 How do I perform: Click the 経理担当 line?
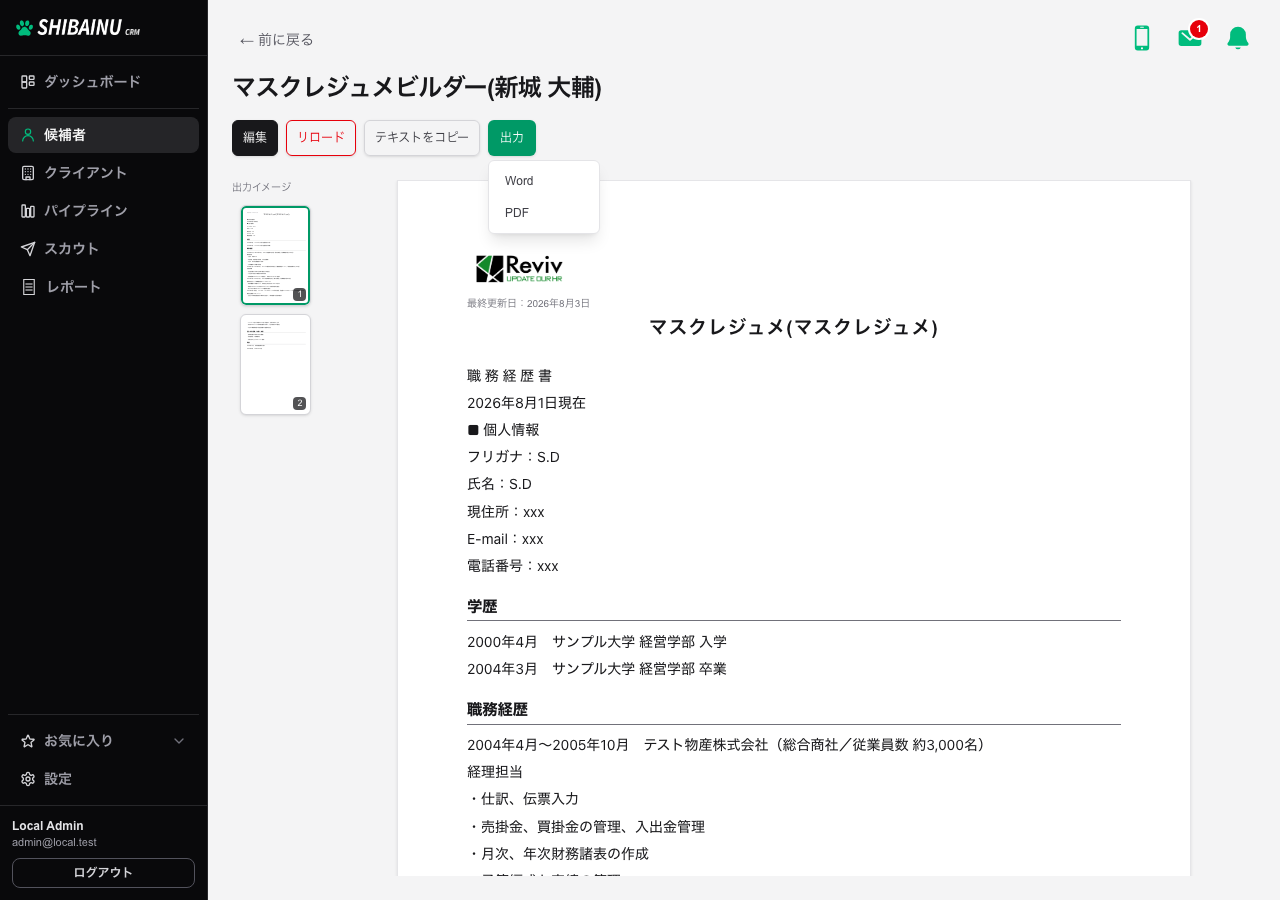(495, 772)
